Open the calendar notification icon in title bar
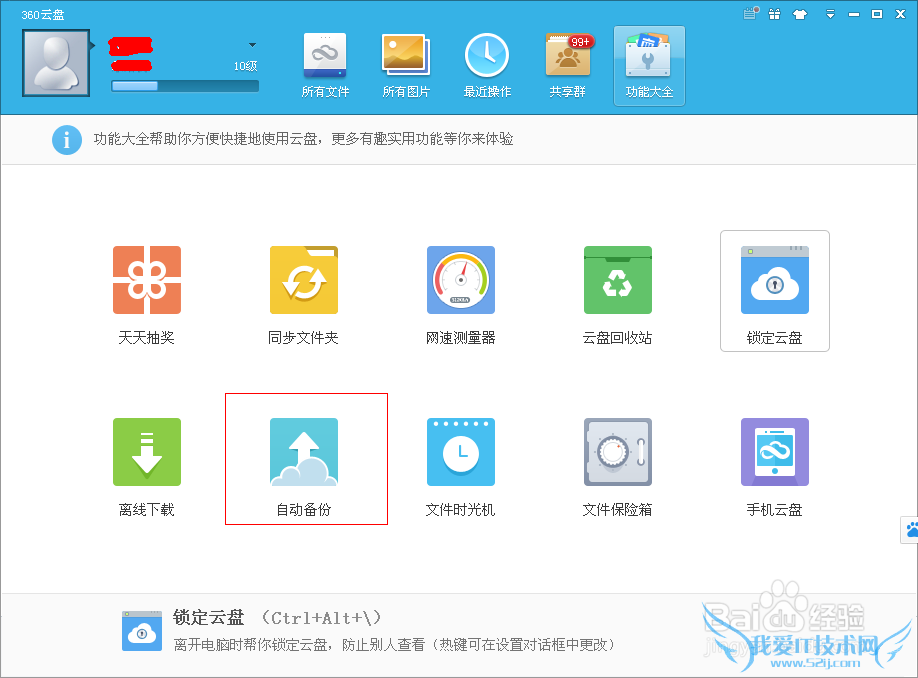 point(751,13)
